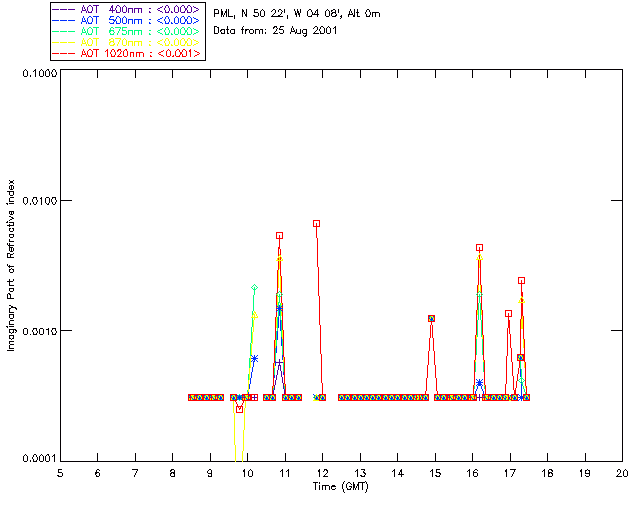Viewport: 640px width, 512px height.
Task: Click the 0.1000 y-axis label
Action: 40,73
